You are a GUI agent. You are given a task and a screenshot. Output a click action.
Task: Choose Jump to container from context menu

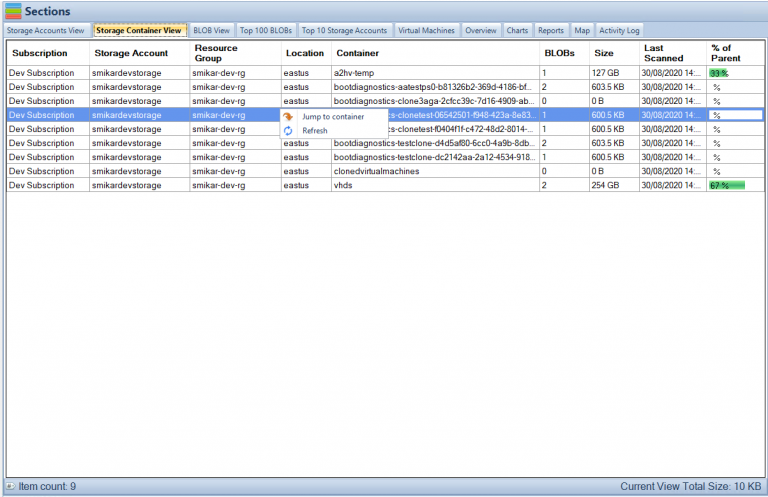tap(334, 117)
